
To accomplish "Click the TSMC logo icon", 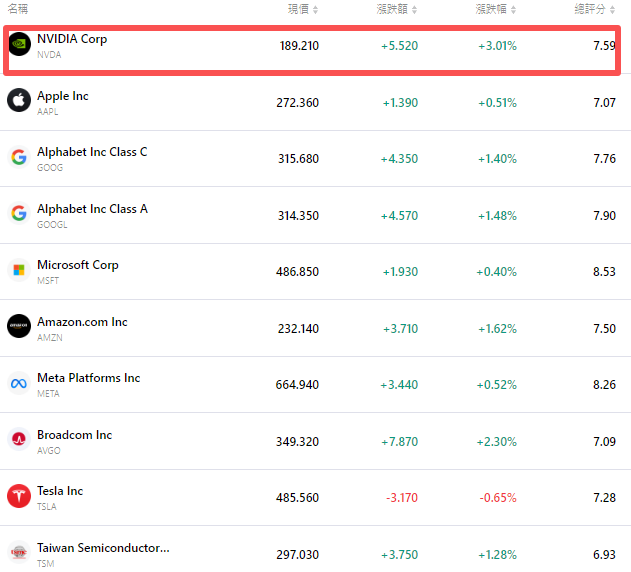I will pyautogui.click(x=19, y=552).
